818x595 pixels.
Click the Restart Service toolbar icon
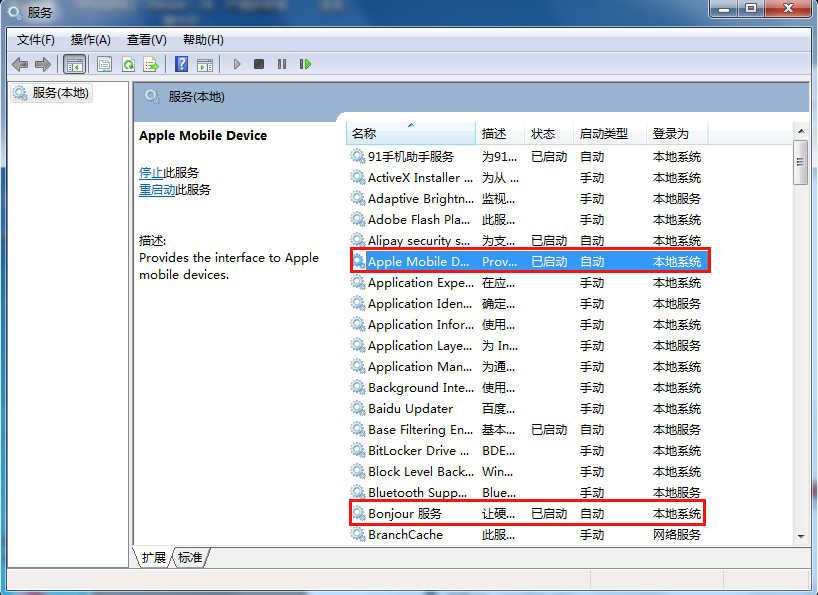pos(305,64)
